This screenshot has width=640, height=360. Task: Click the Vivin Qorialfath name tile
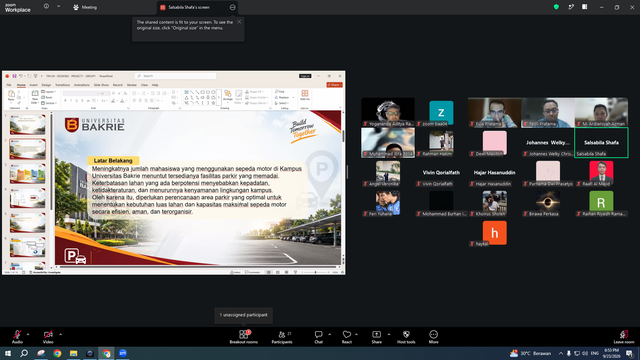[x=441, y=173]
